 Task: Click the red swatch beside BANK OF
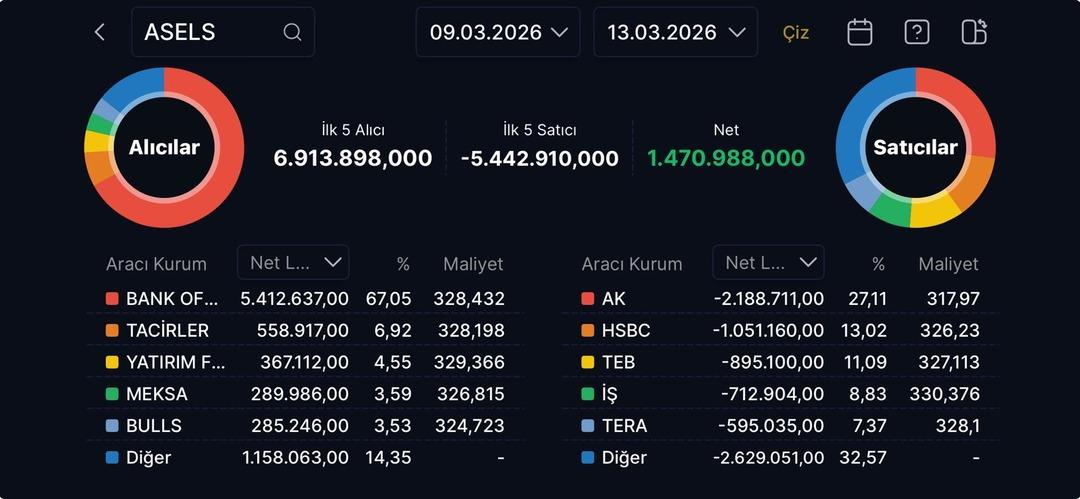[112, 298]
